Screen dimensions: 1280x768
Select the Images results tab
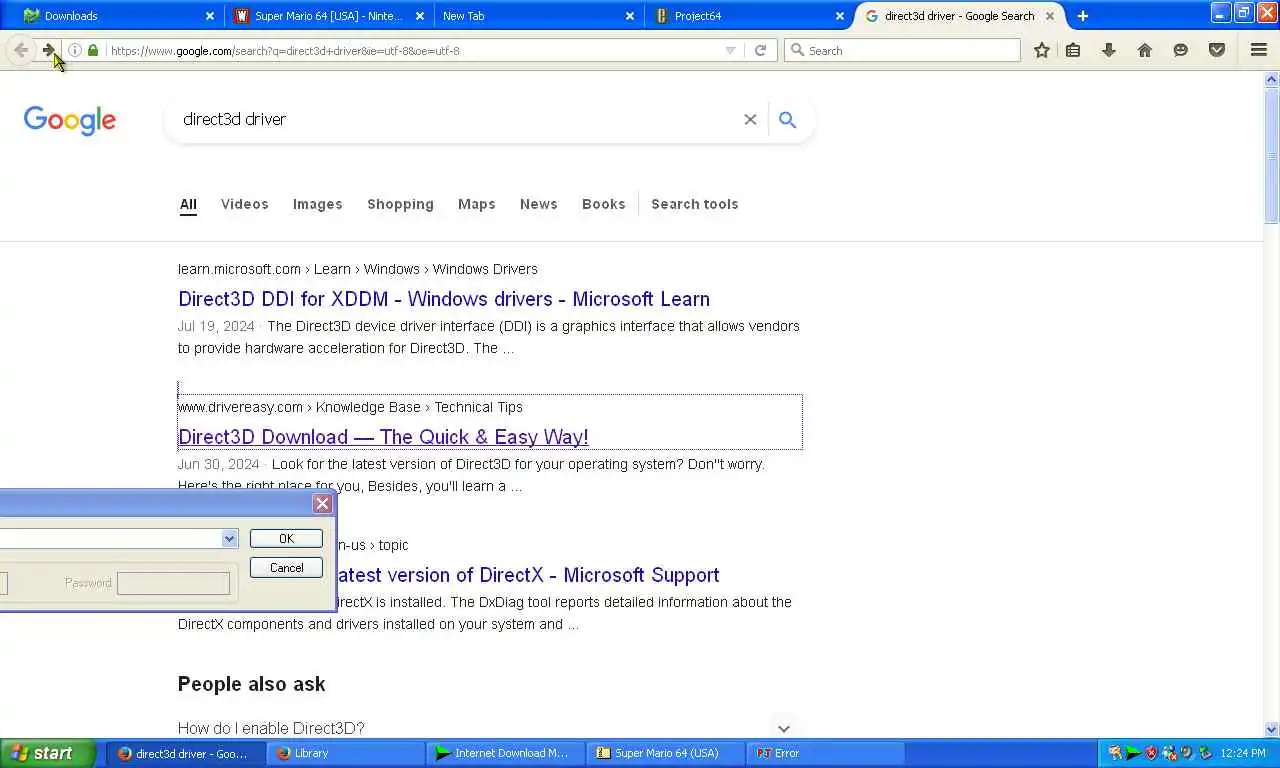[318, 204]
